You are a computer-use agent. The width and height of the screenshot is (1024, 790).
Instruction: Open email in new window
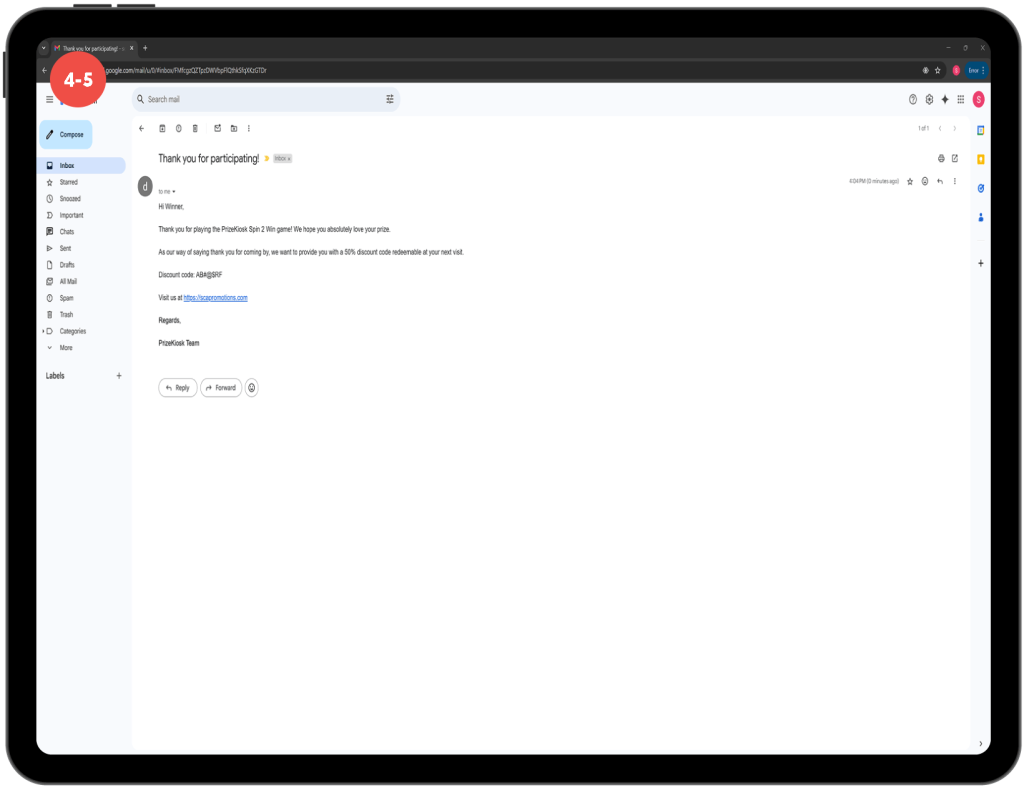(x=955, y=158)
